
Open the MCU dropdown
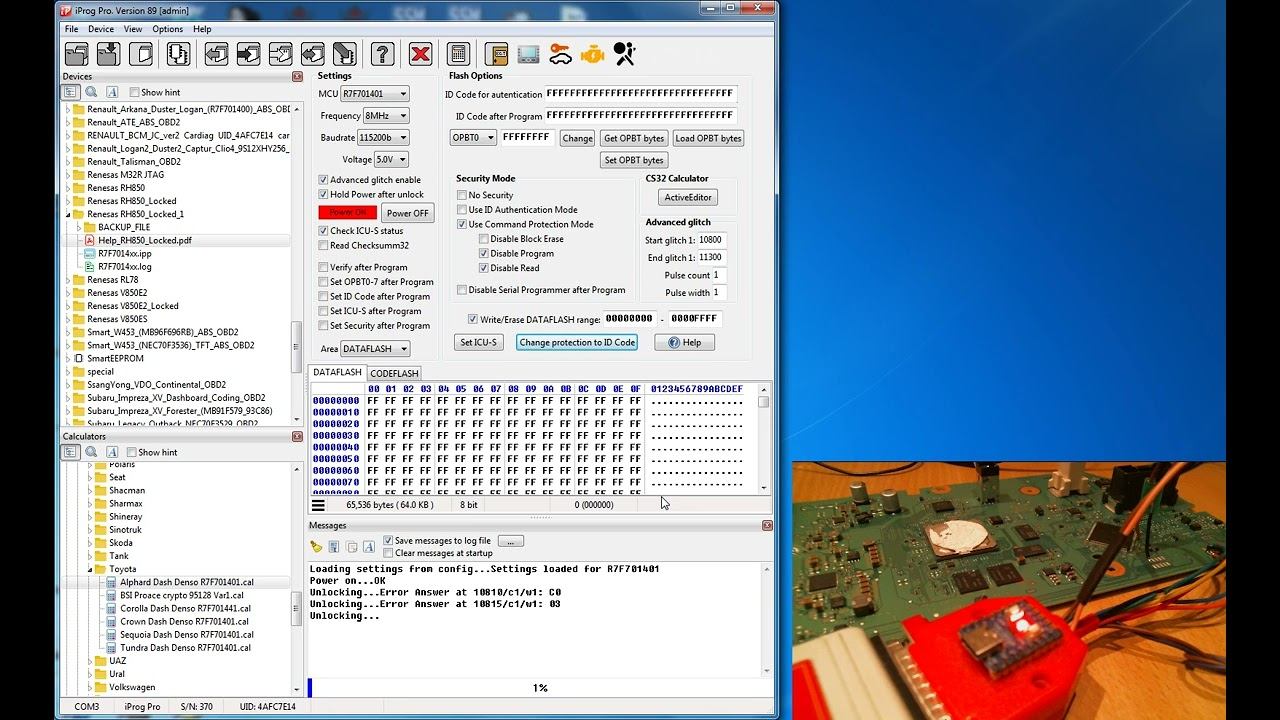[x=375, y=94]
